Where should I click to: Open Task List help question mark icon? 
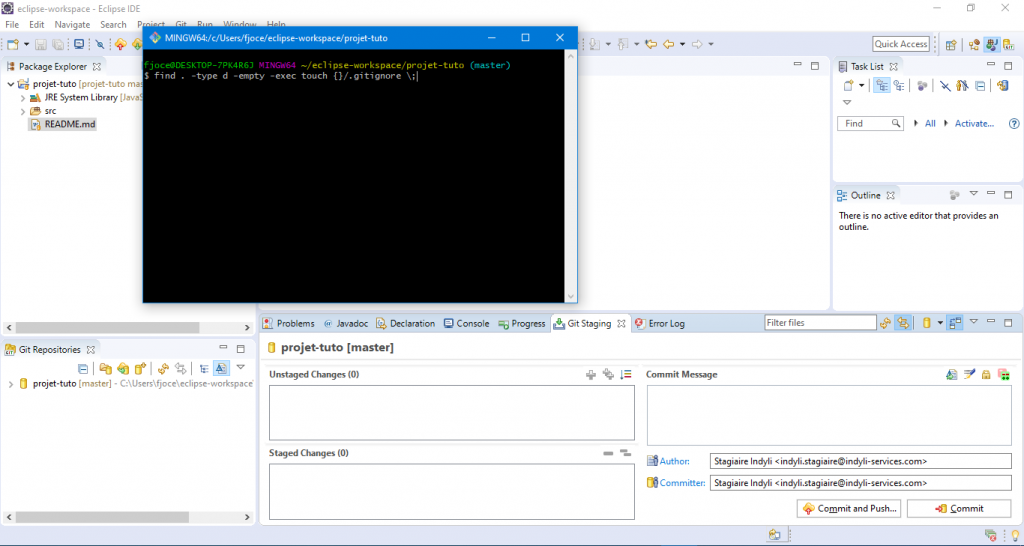(x=1014, y=123)
